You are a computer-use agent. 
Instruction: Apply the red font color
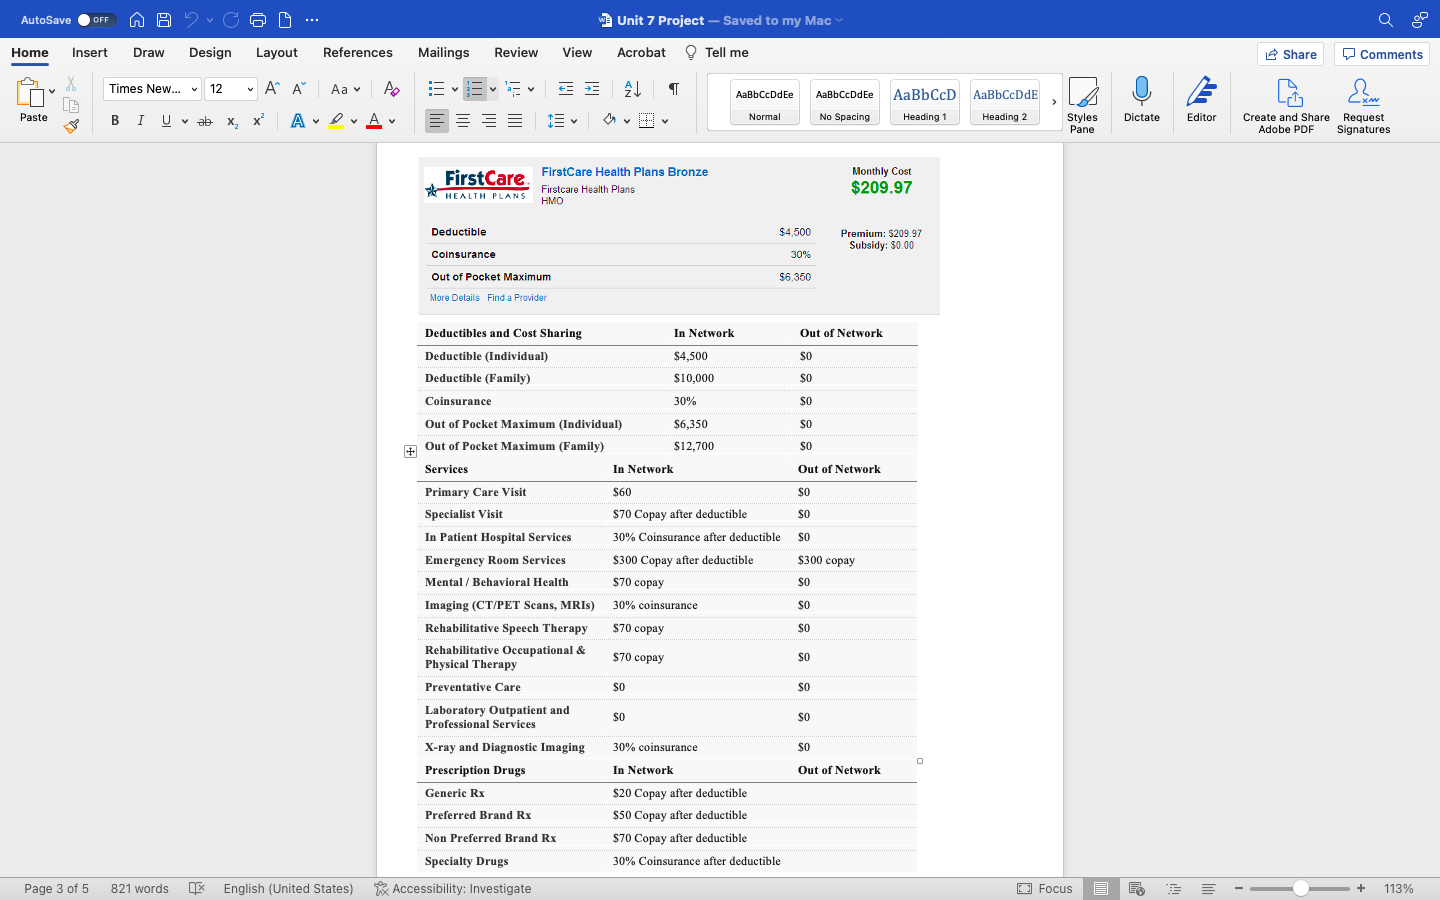(374, 121)
